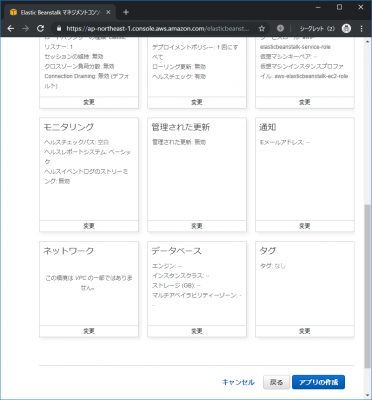372x400 pixels.
Task: Open the Chrome three-dot menu
Action: click(361, 29)
